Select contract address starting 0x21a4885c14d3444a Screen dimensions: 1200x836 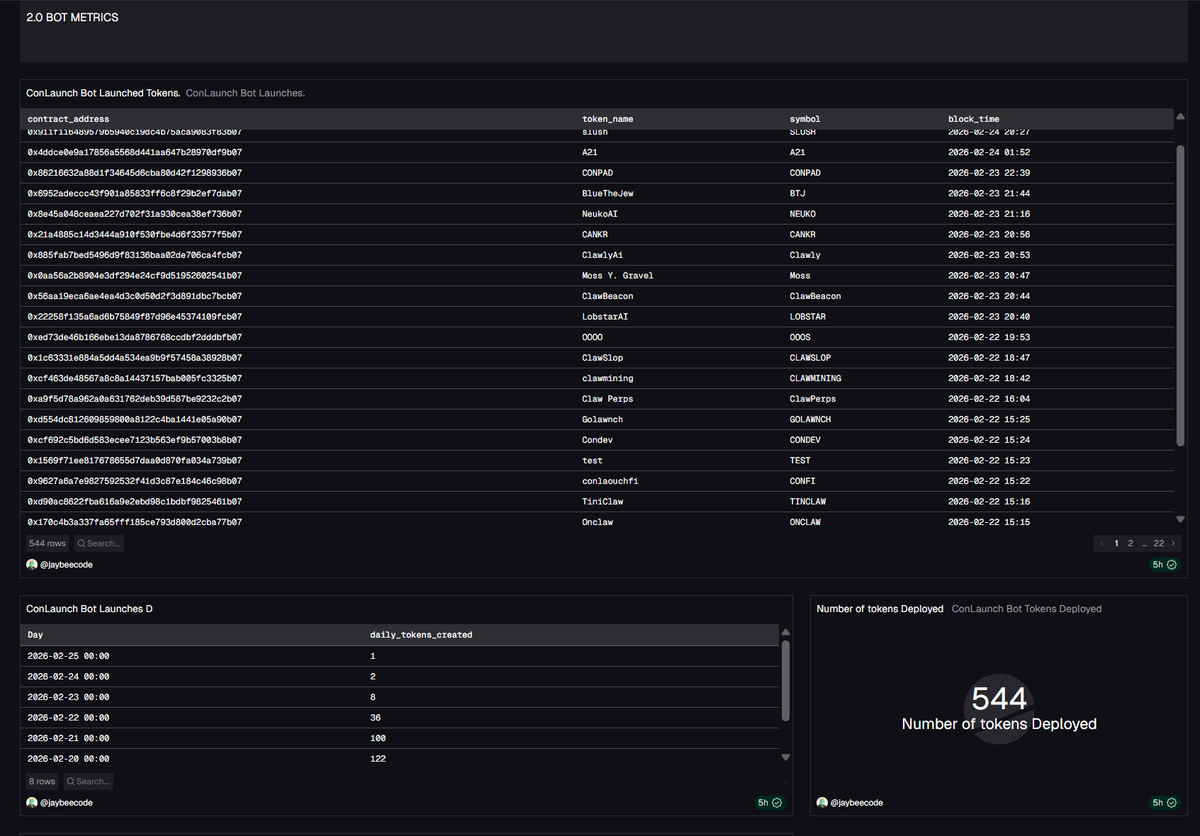134,235
